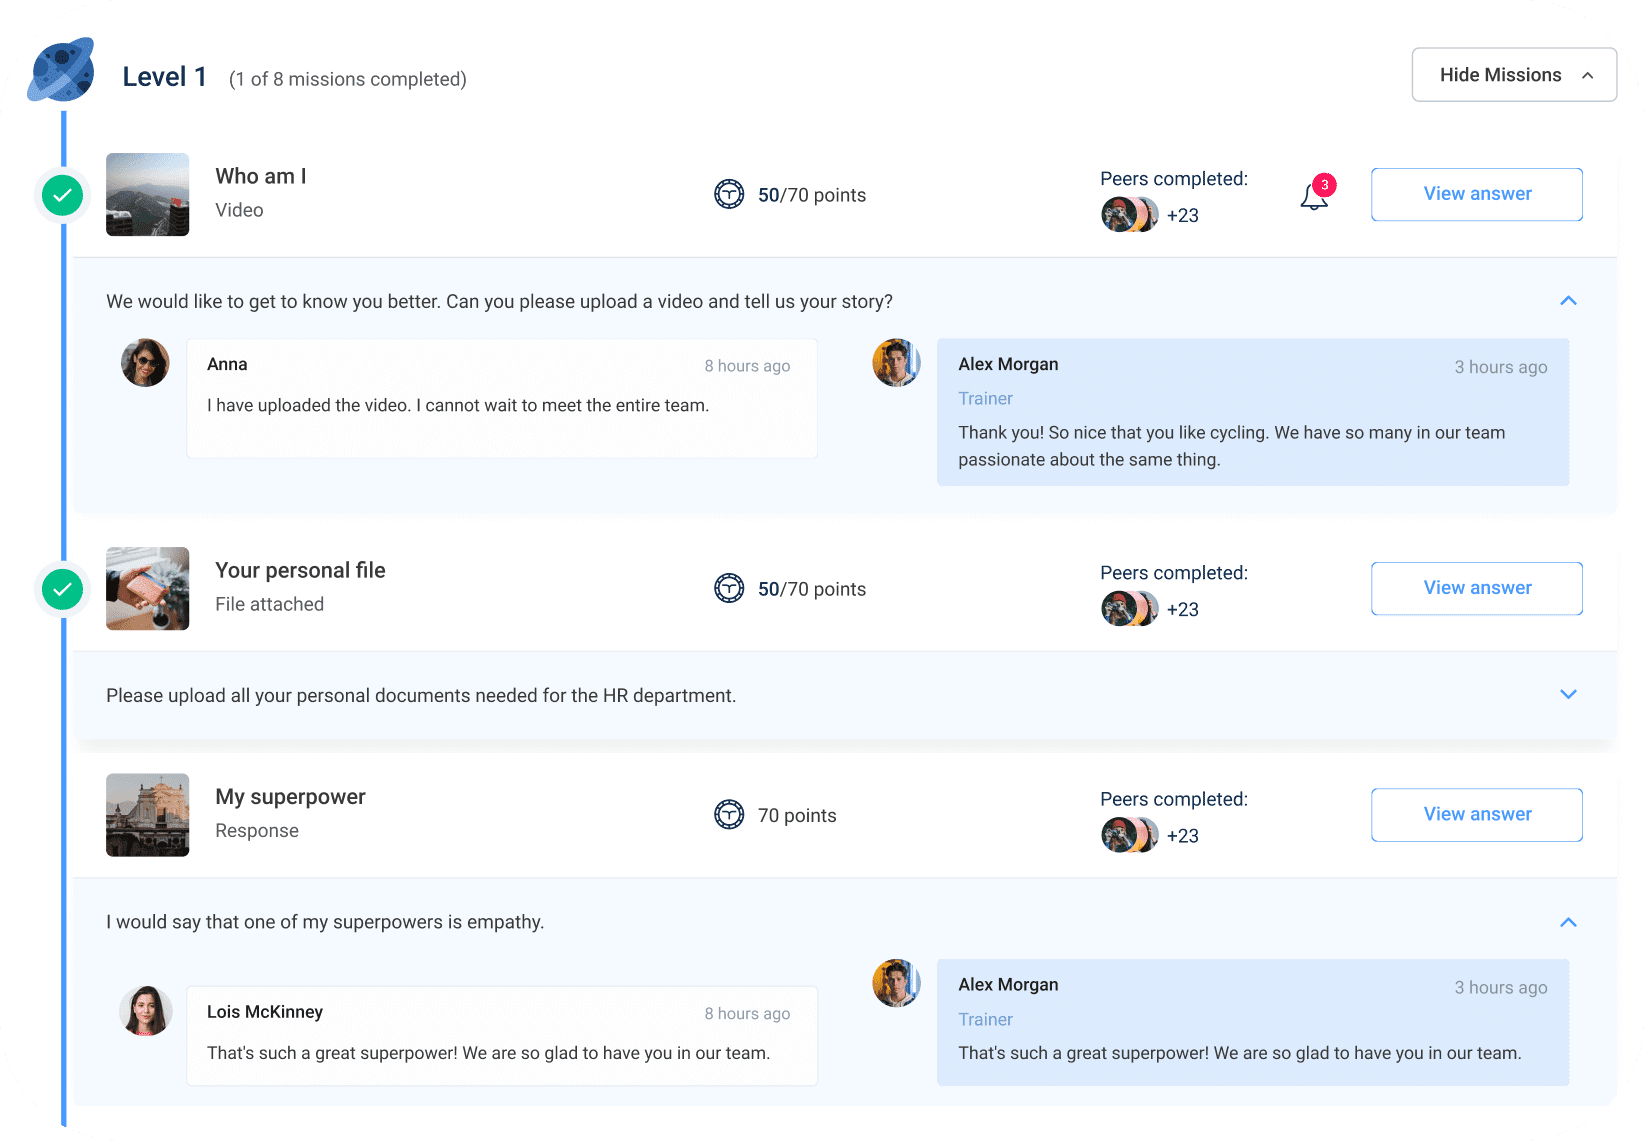Click green checkmark on Who am I mission
1644x1140 pixels.
point(62,195)
